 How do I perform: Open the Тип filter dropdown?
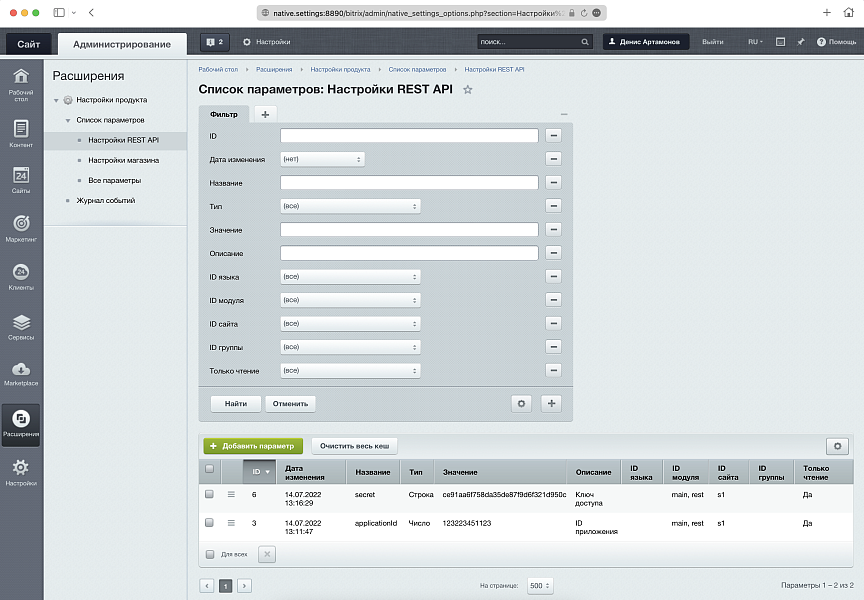tap(350, 206)
